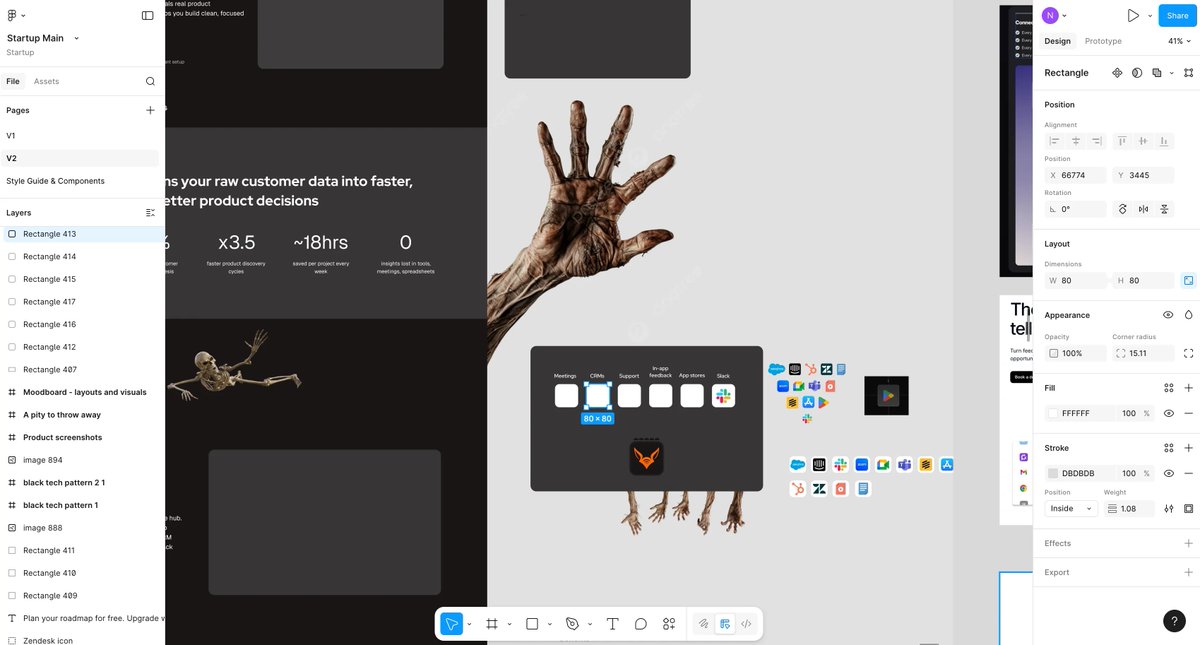Select the Move tool in bottom toolbar
The width and height of the screenshot is (1200, 645).
[x=452, y=624]
